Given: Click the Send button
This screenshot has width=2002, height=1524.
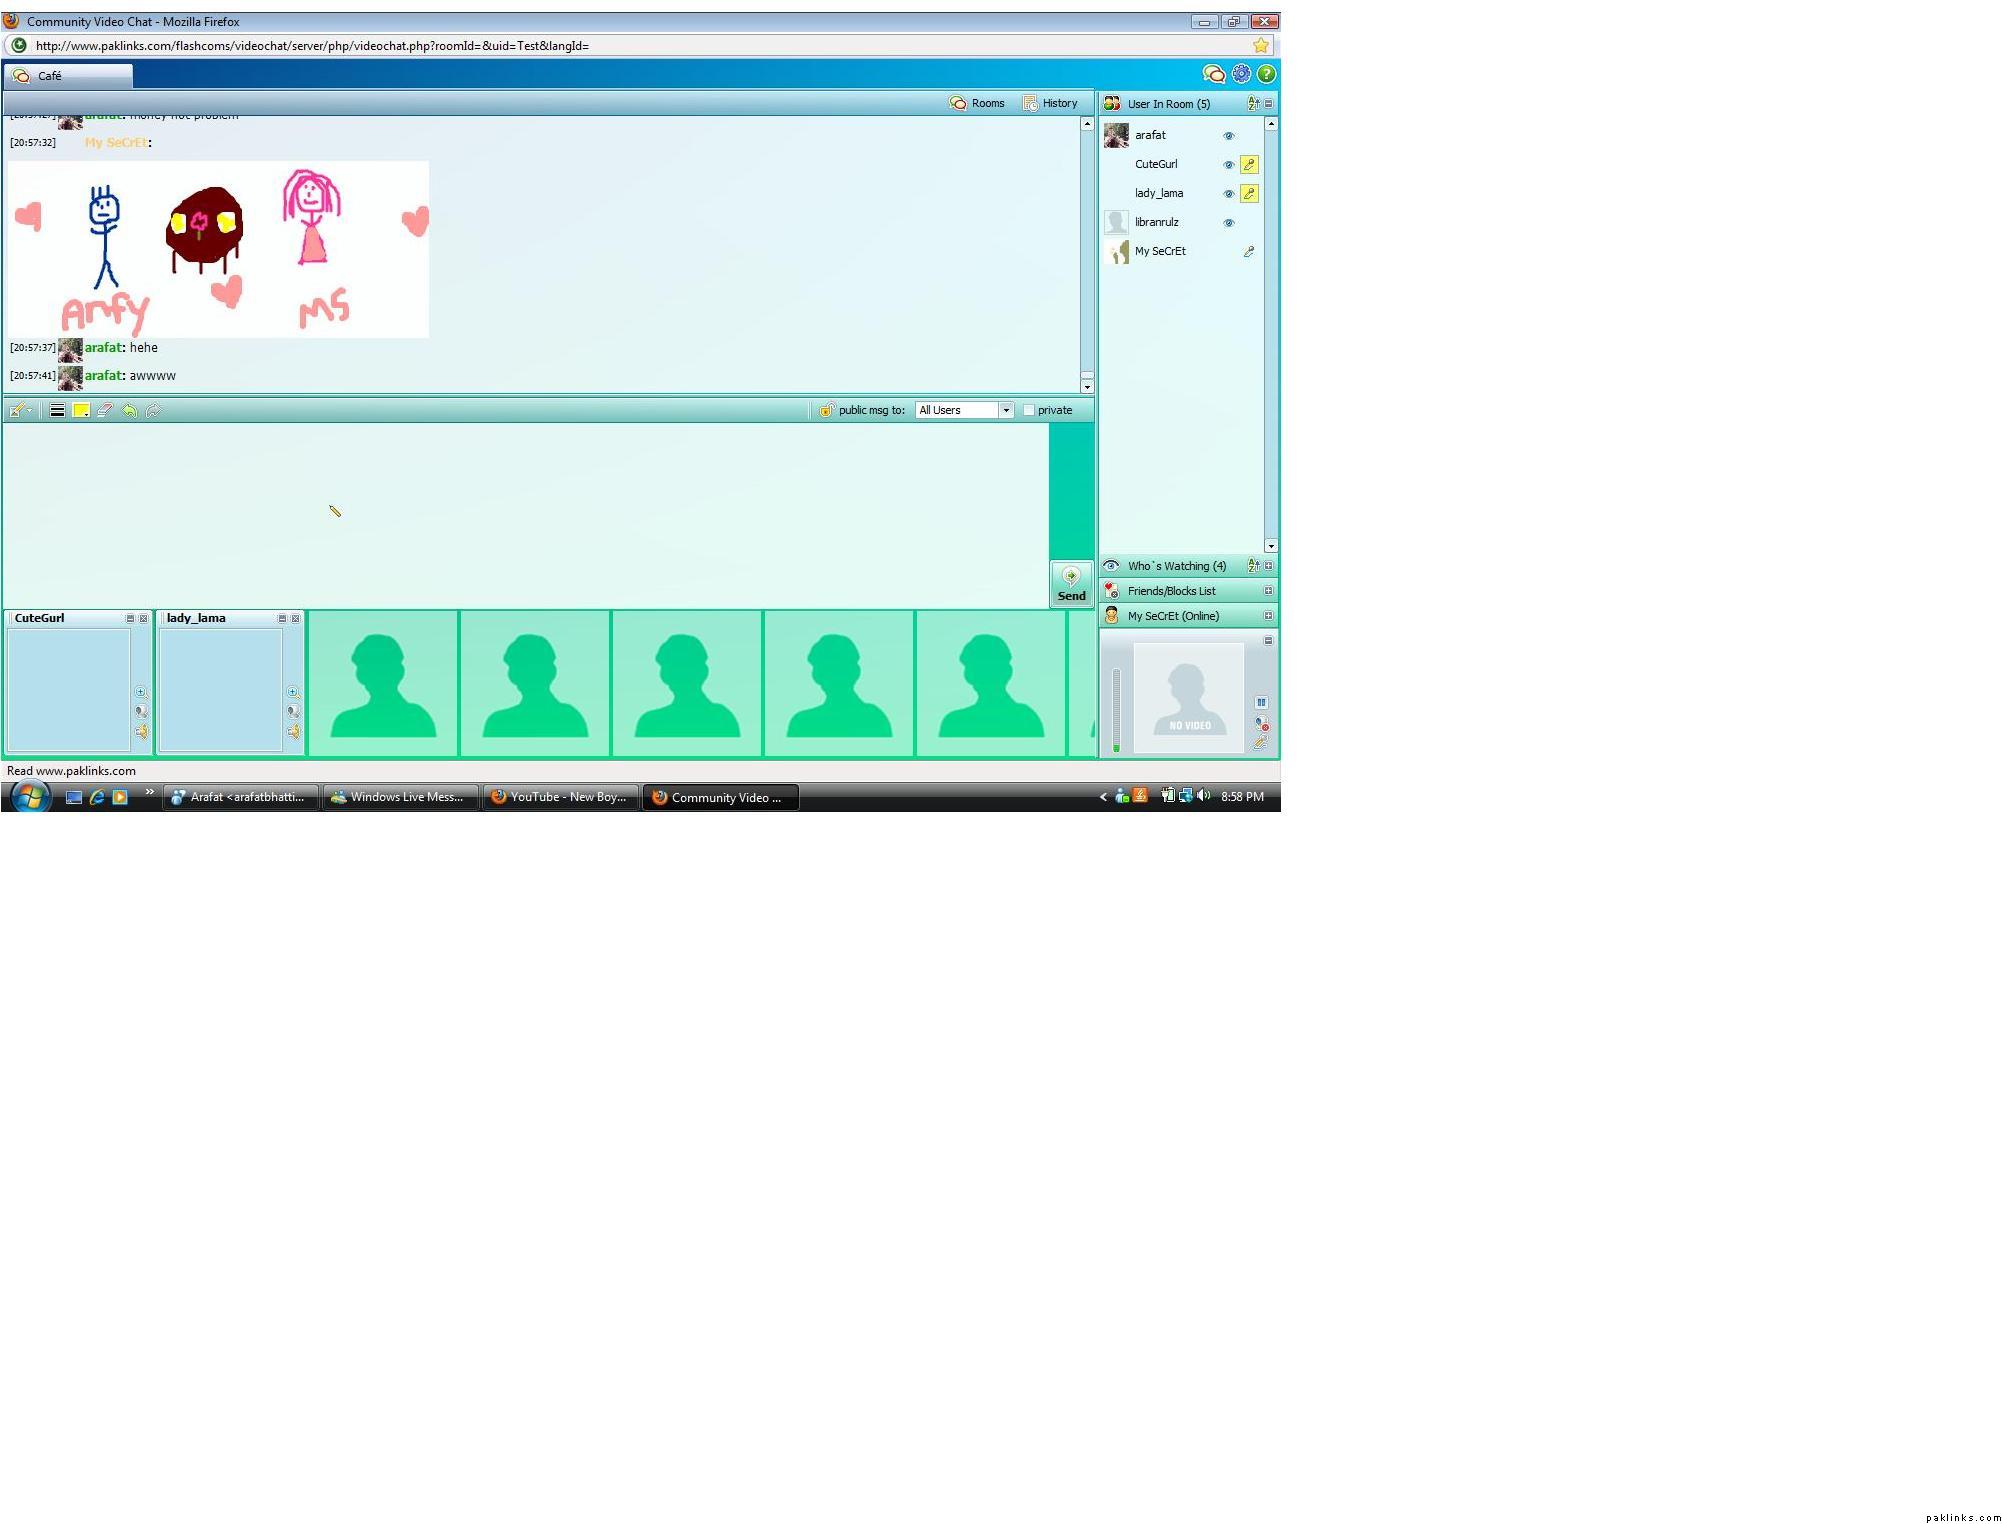Looking at the screenshot, I should tap(1071, 585).
